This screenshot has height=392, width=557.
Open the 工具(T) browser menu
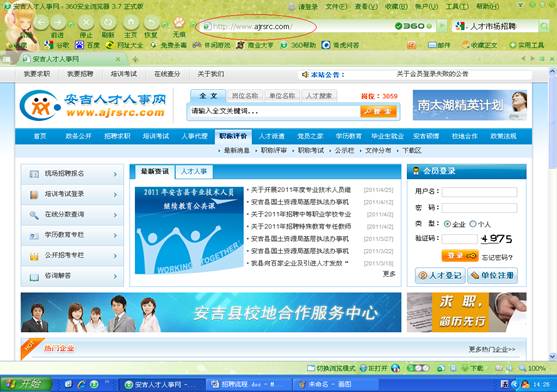457,6
